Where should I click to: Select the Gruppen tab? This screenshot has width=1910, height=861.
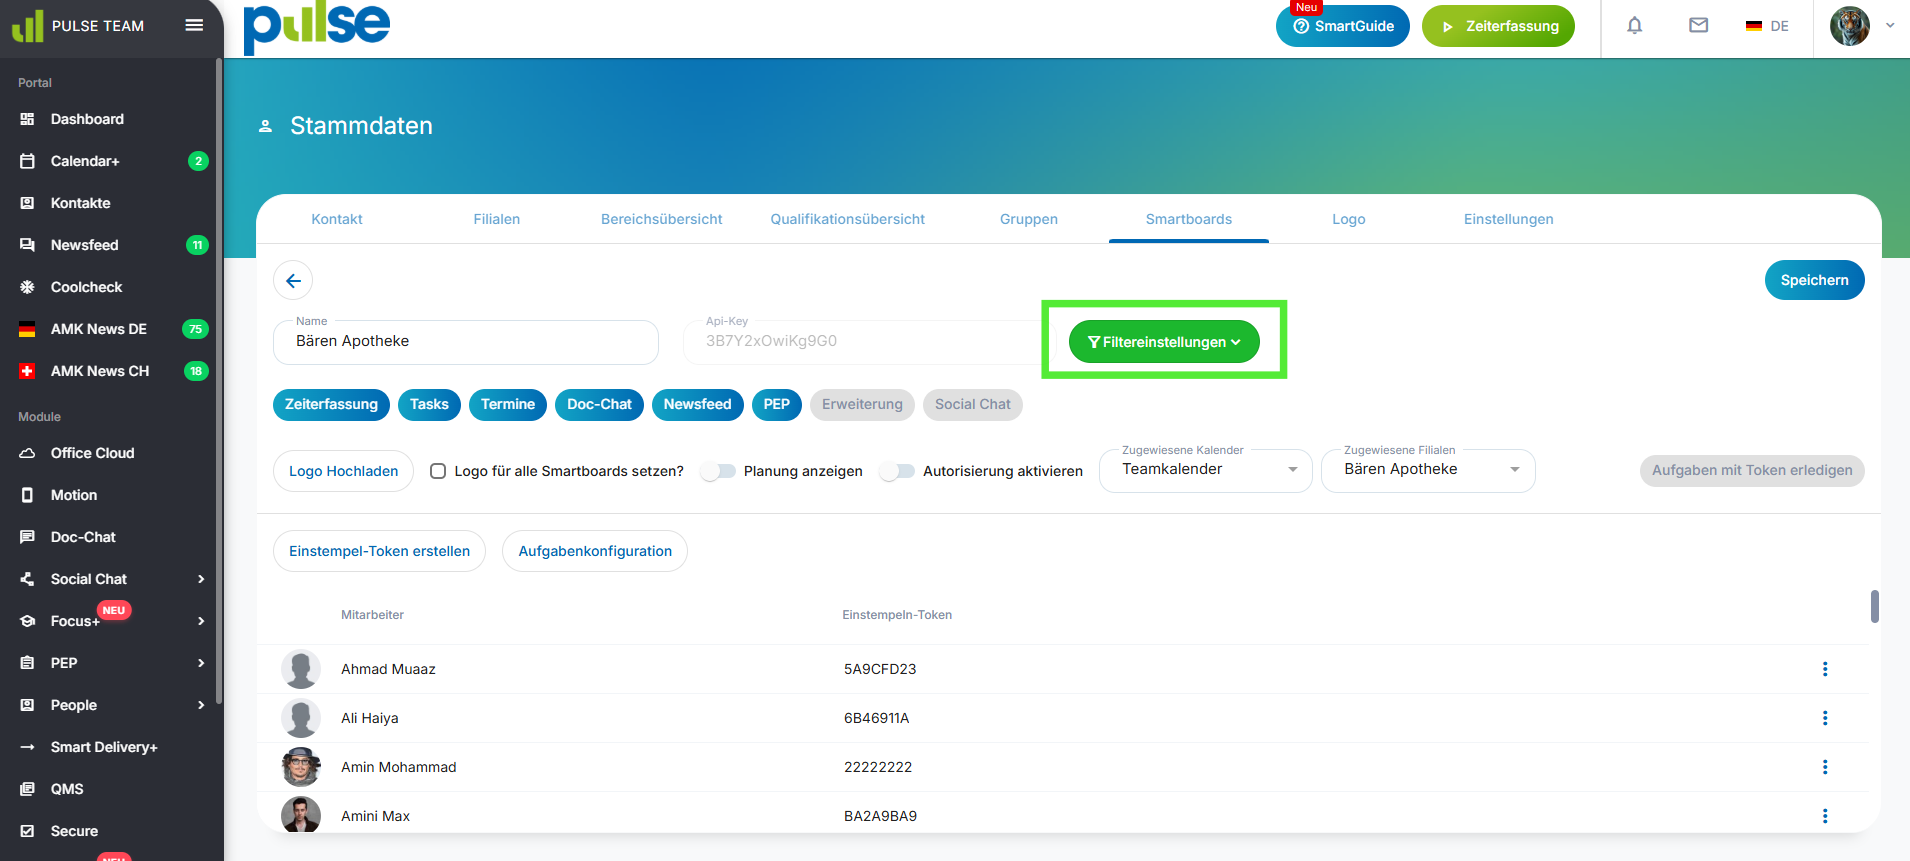[1029, 219]
